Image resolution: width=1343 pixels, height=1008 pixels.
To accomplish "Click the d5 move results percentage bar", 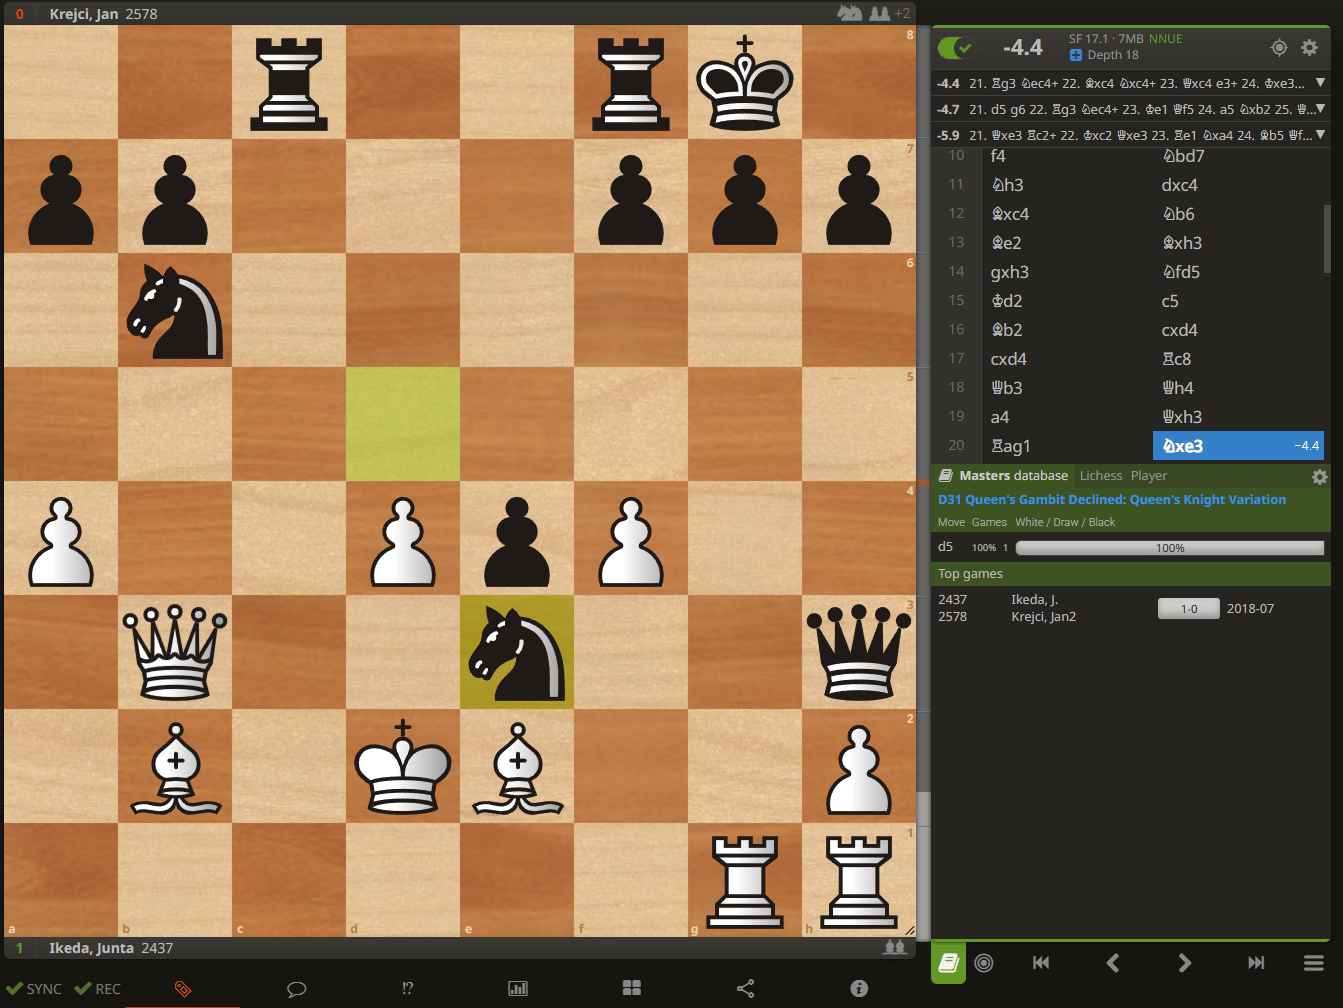I will point(1169,548).
